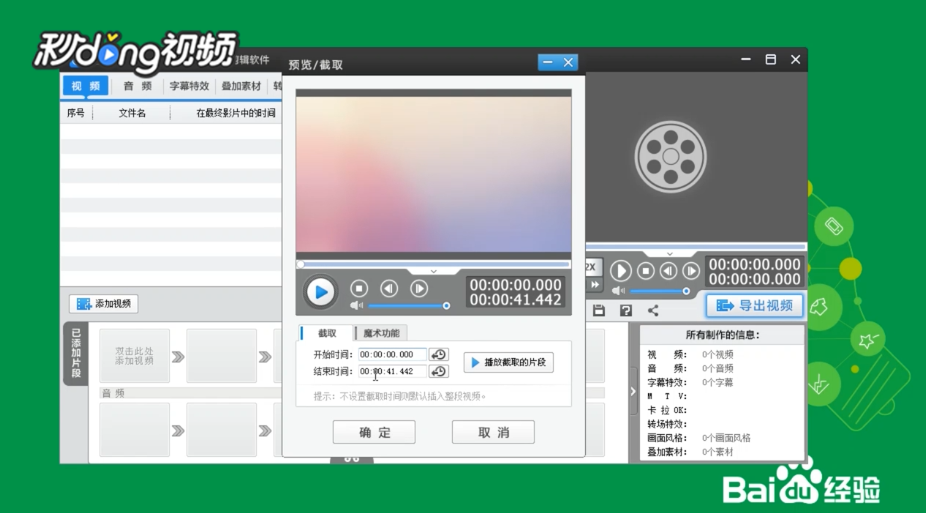Open the help question-mark icon
926x513 pixels.
[626, 311]
